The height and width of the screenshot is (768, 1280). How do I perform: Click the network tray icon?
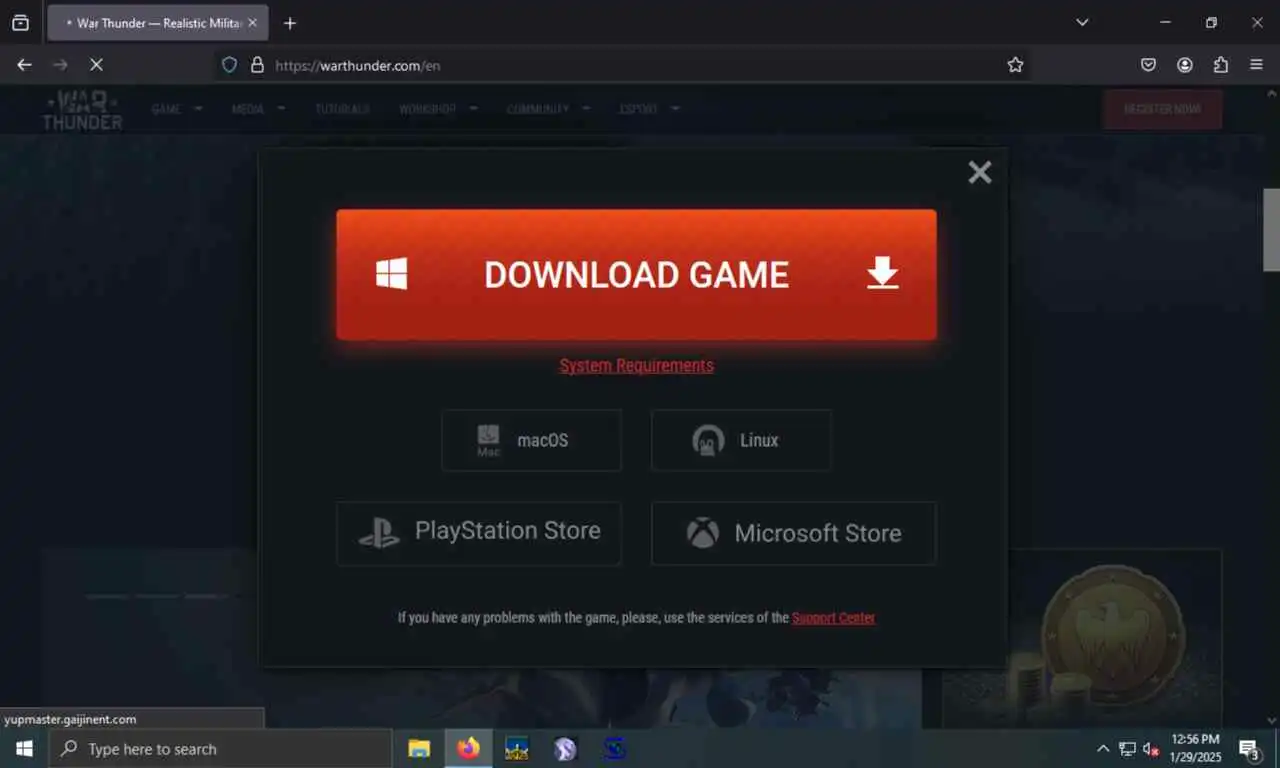tap(1127, 748)
